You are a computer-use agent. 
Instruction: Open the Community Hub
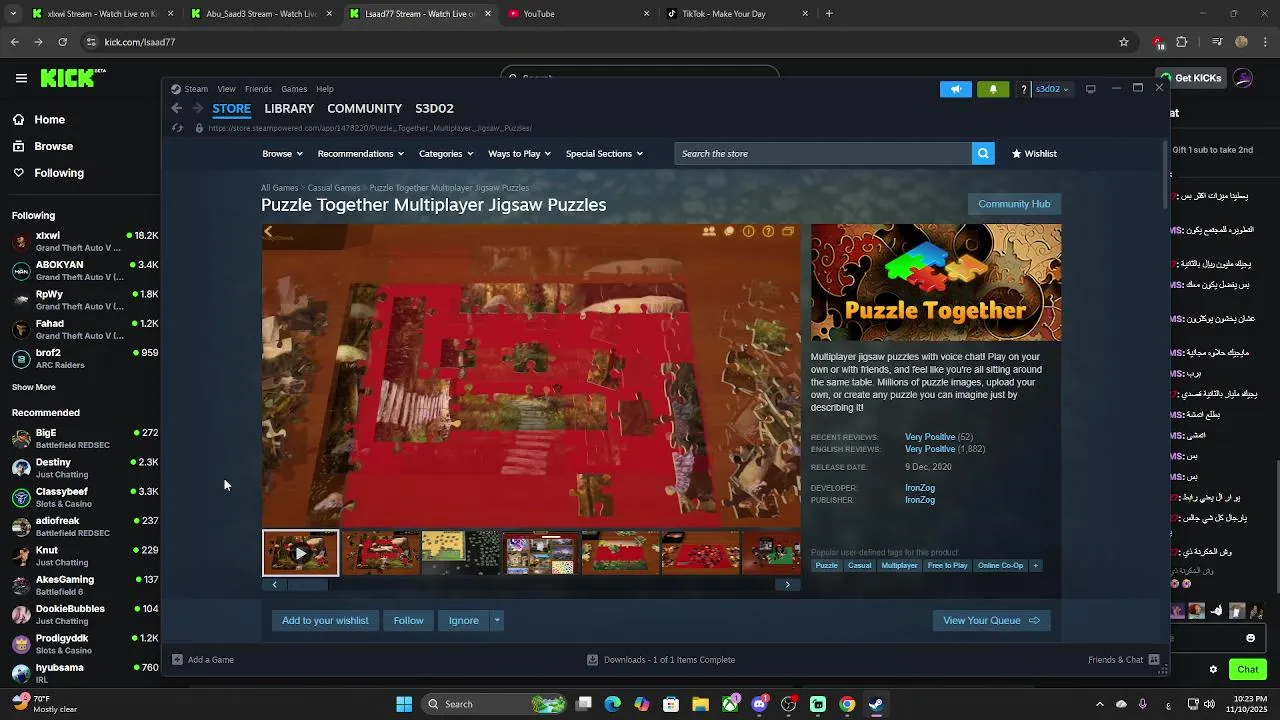point(1014,204)
